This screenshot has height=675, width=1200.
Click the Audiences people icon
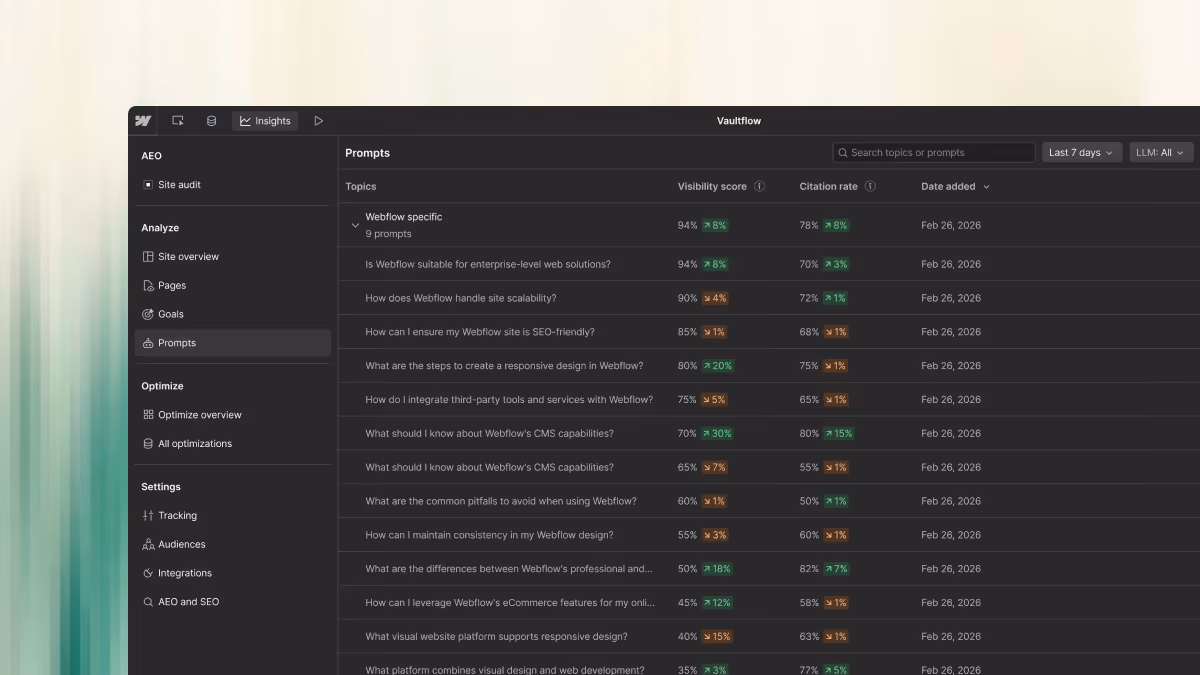coord(148,545)
